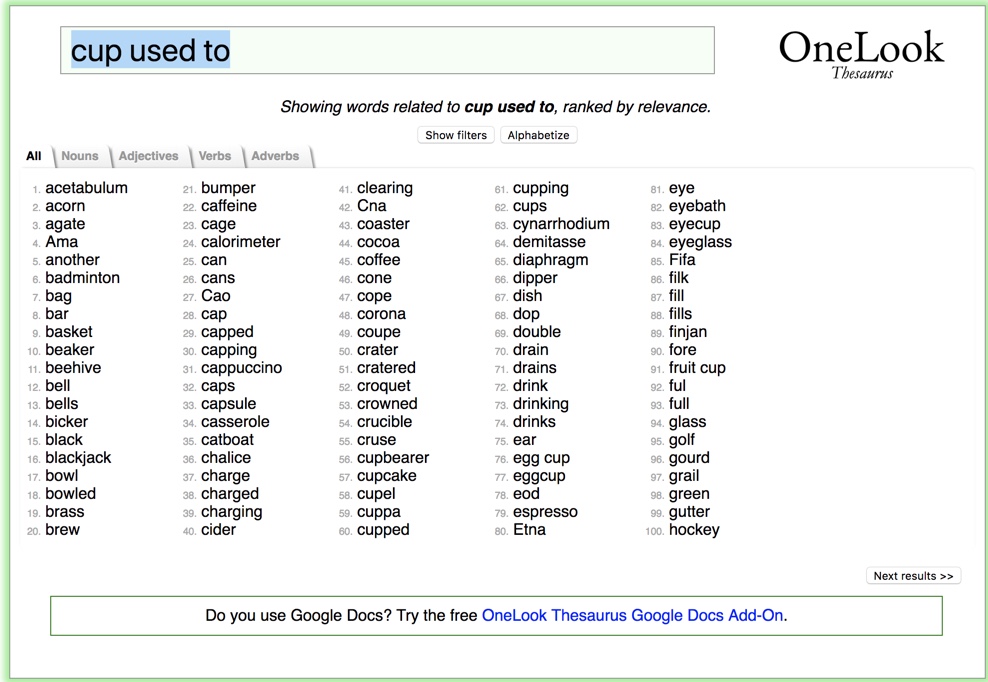Select the result 'calorimeter'
Screen dimensions: 988x682
241,242
